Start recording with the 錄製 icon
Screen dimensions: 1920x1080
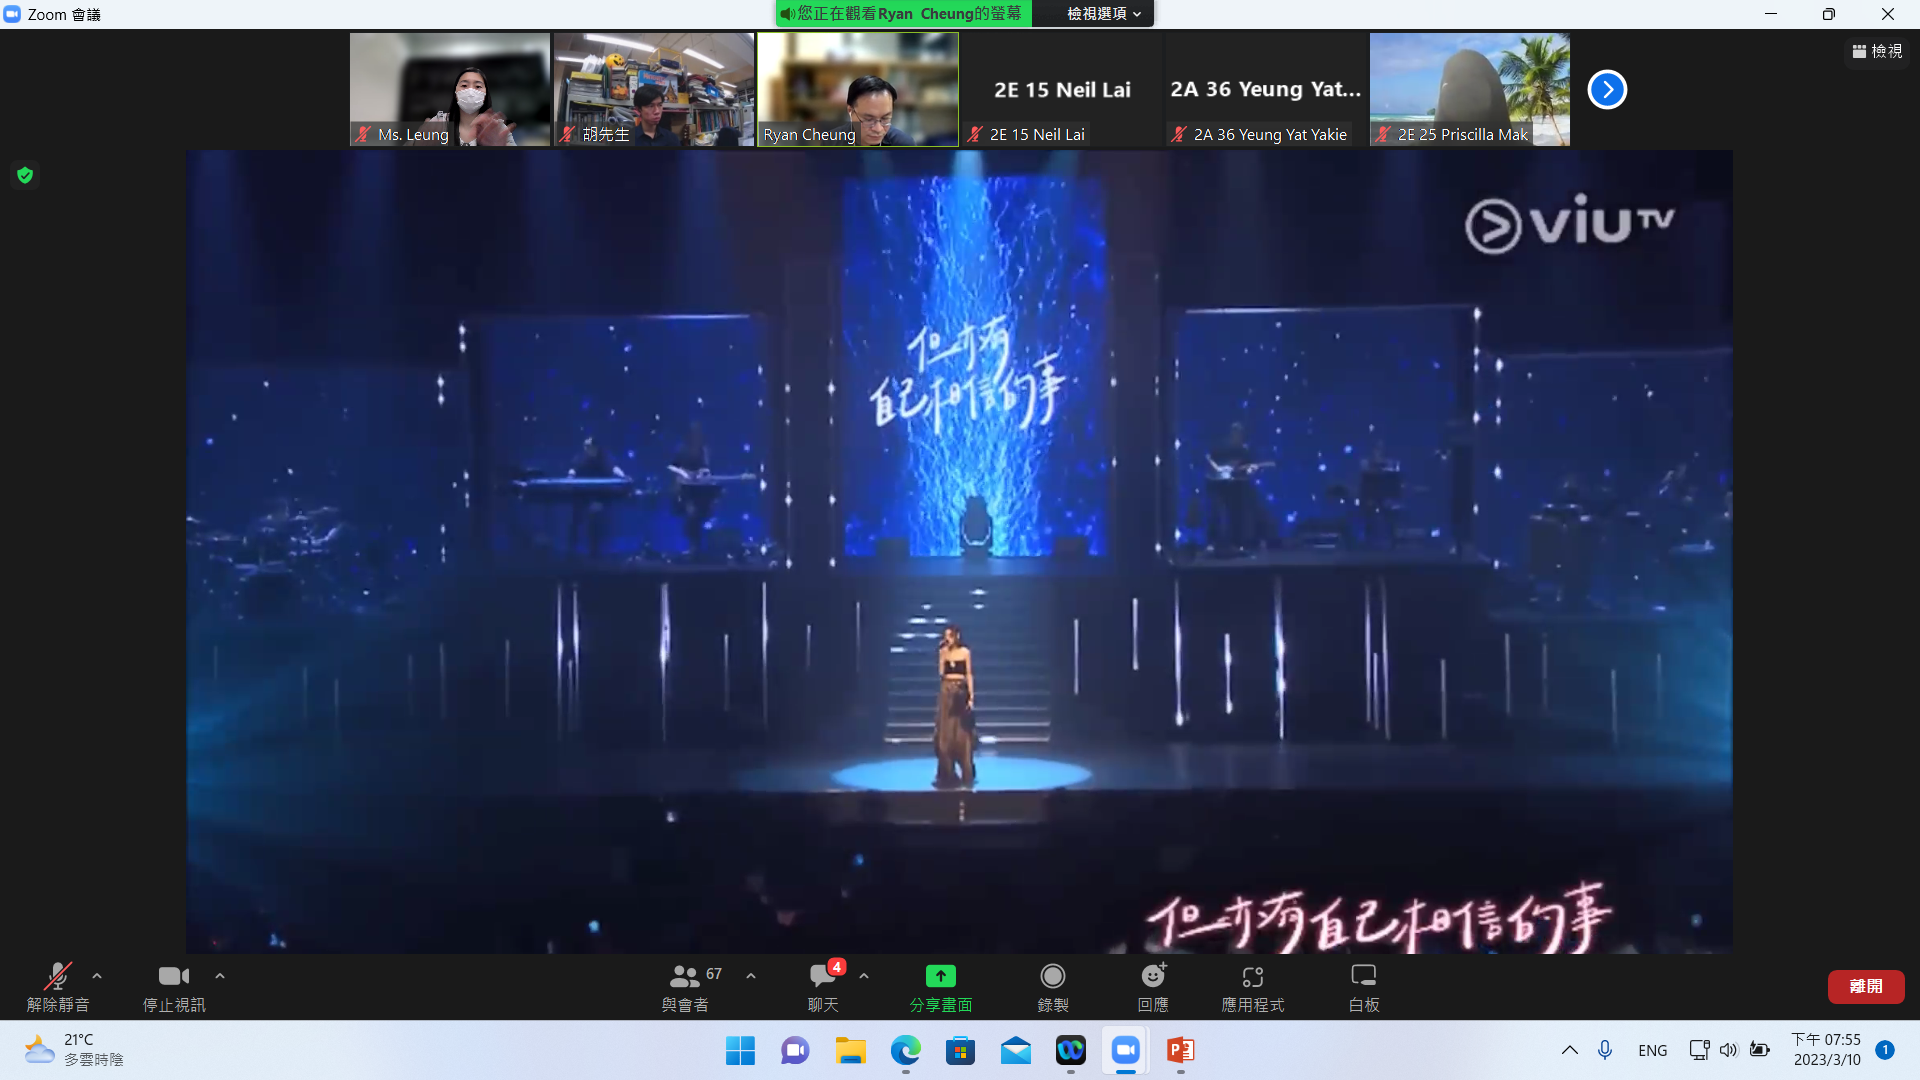point(1052,976)
